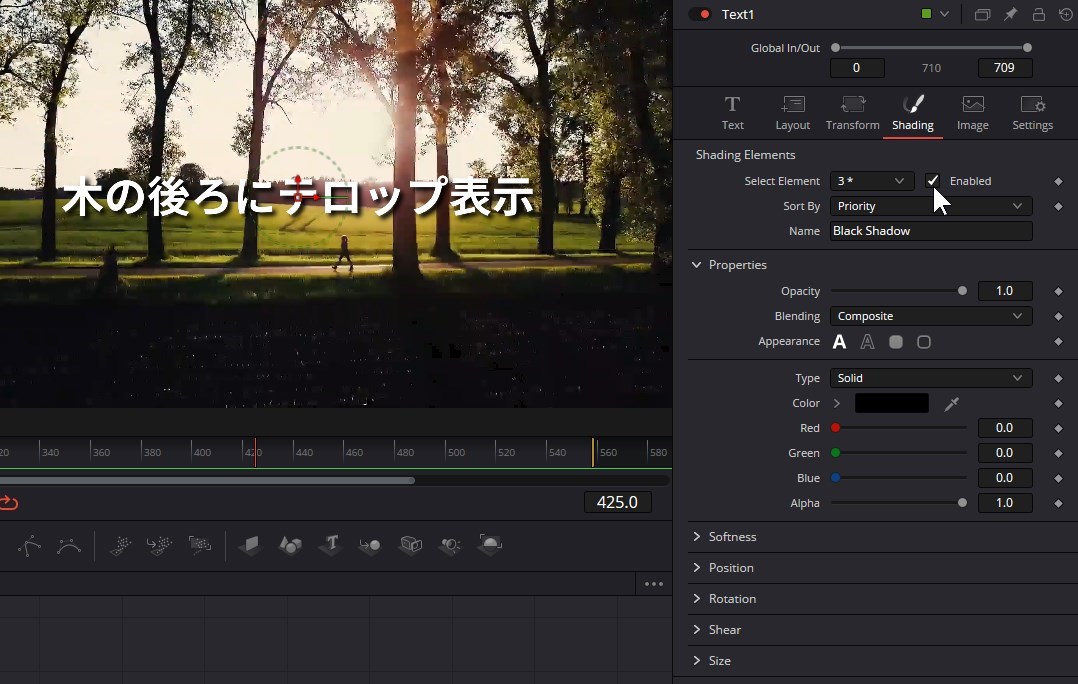Switch to the Settings tab

pos(1033,113)
